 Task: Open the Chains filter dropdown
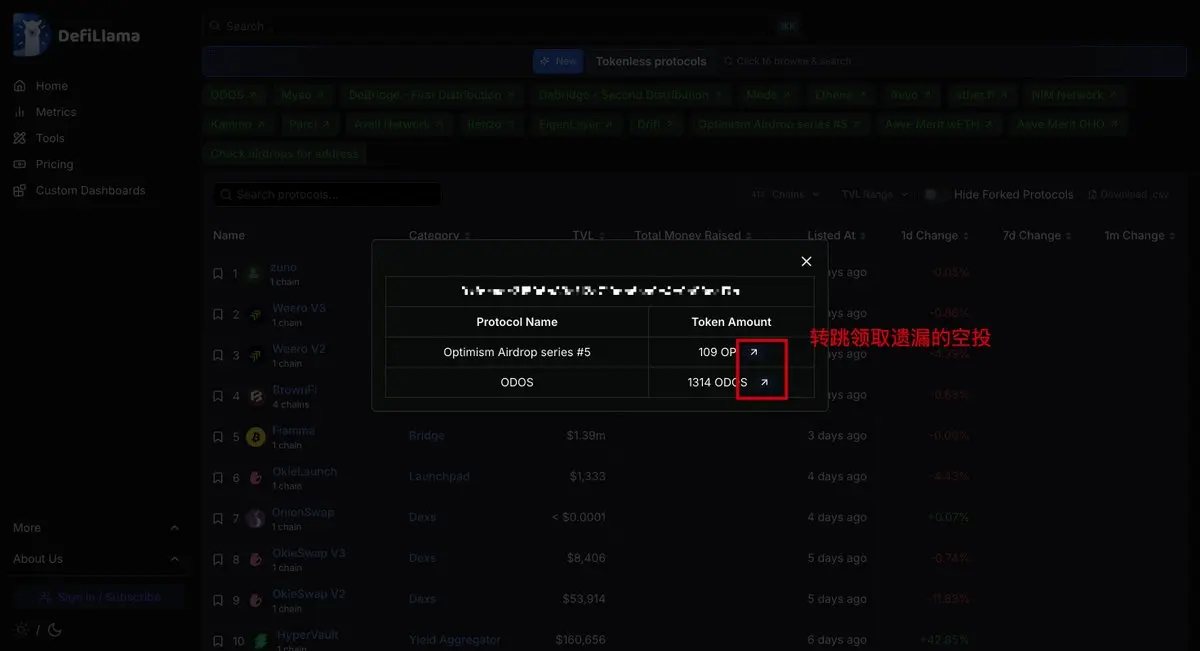click(x=786, y=194)
